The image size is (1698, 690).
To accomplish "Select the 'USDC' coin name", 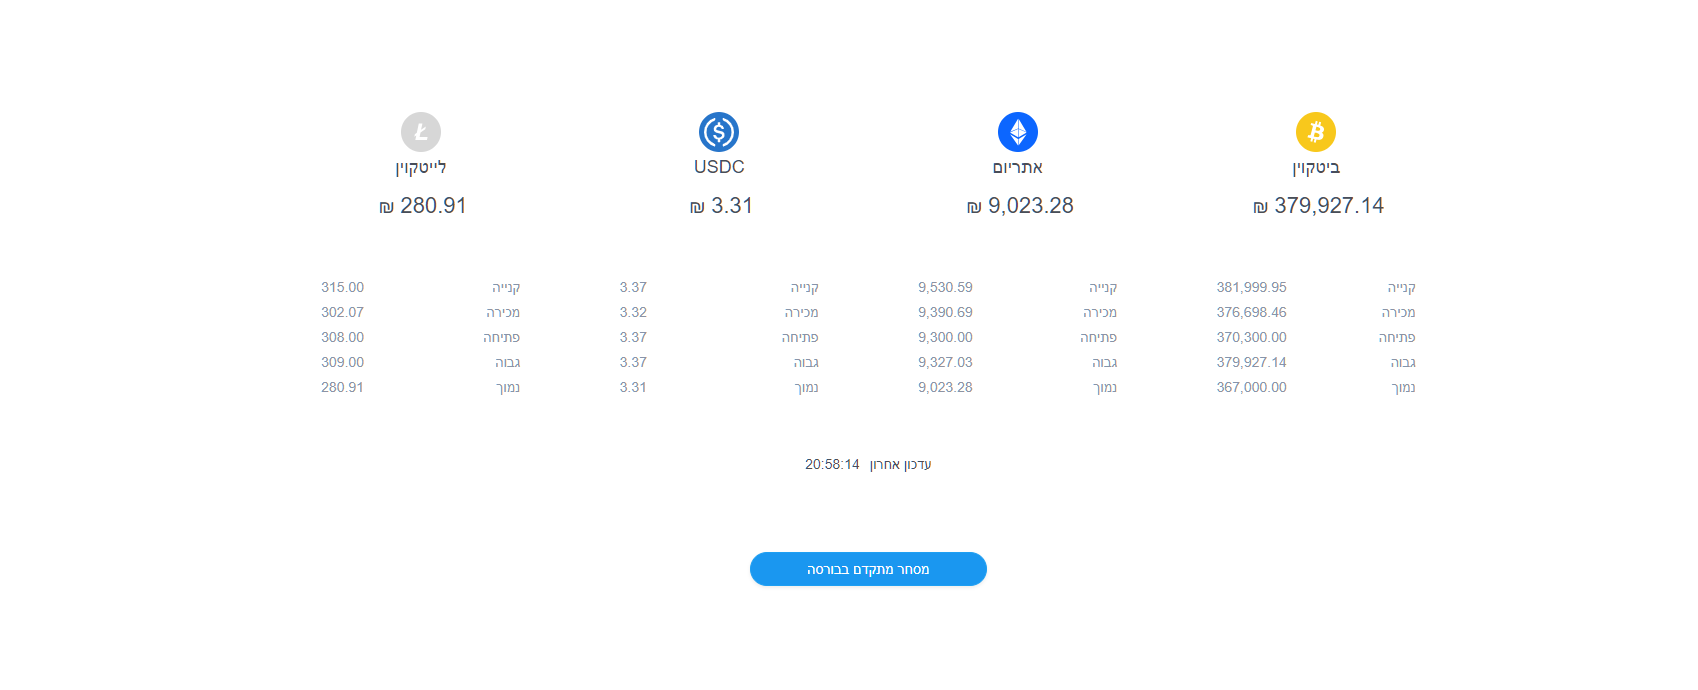I will [x=719, y=167].
